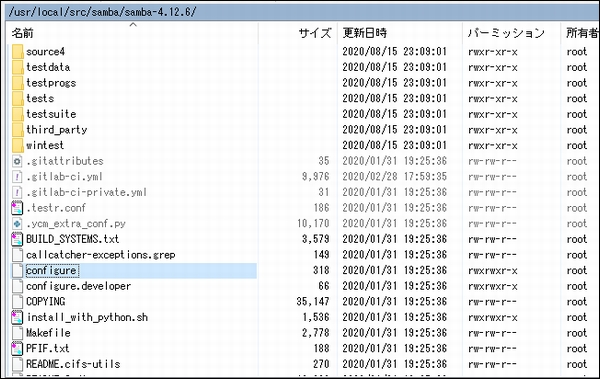Click rw-rw-r-- permission of Makefile row
The width and height of the screenshot is (600, 379).
pos(492,333)
